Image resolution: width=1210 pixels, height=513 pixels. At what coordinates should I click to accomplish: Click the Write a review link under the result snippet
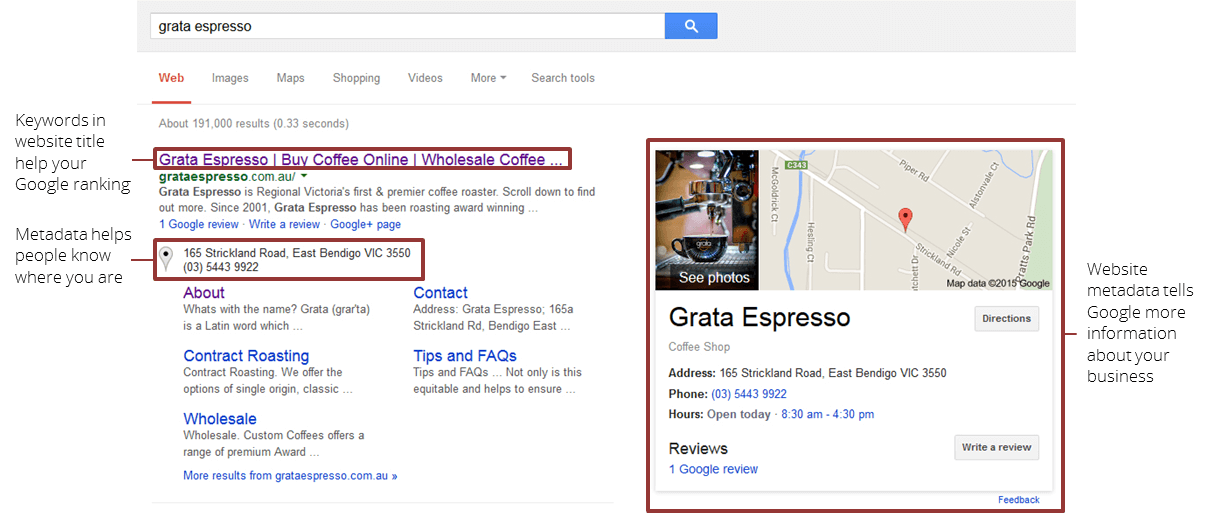pyautogui.click(x=284, y=224)
